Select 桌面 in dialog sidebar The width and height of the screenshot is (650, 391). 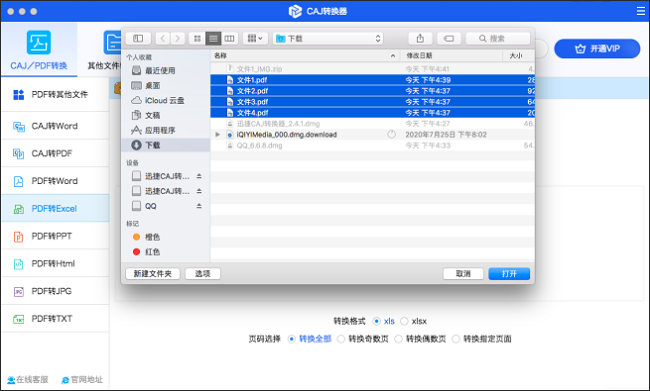pos(166,85)
